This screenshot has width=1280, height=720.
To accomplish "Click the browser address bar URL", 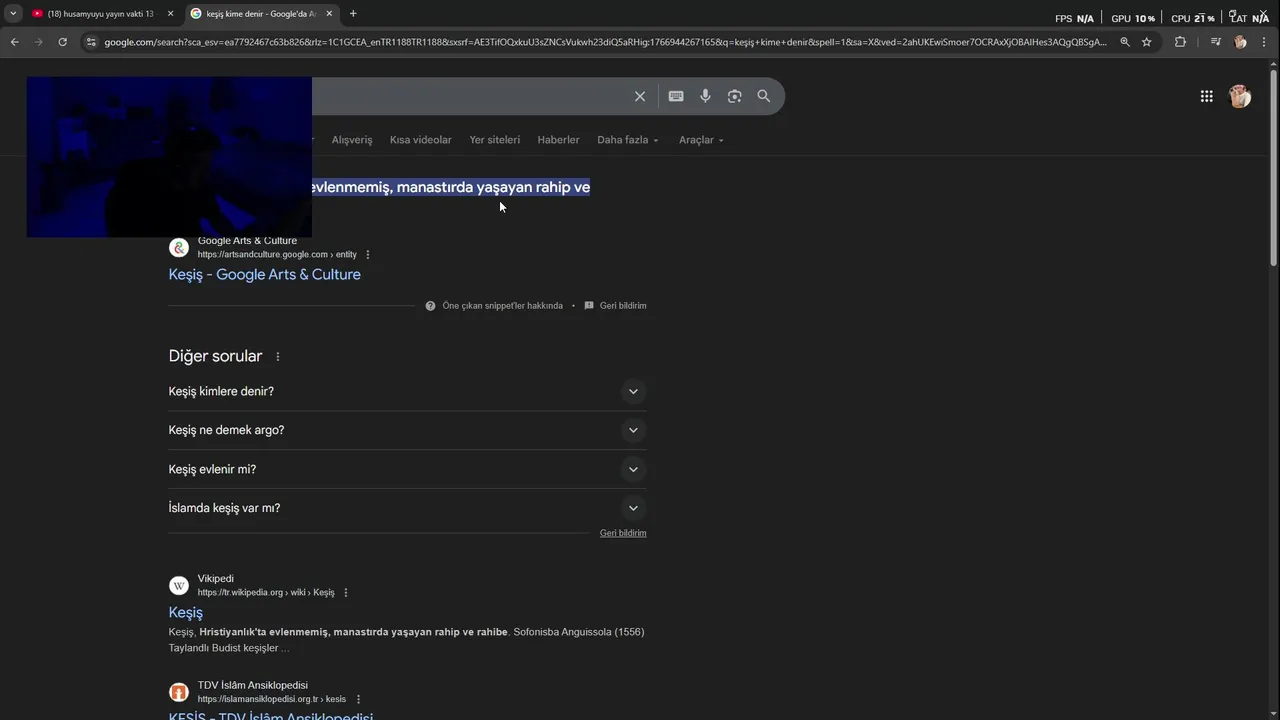I will click(605, 42).
